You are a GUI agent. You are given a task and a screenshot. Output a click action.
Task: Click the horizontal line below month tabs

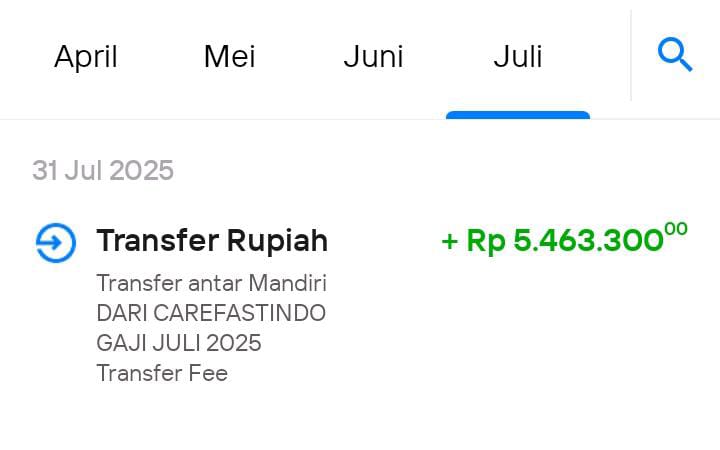coord(360,119)
